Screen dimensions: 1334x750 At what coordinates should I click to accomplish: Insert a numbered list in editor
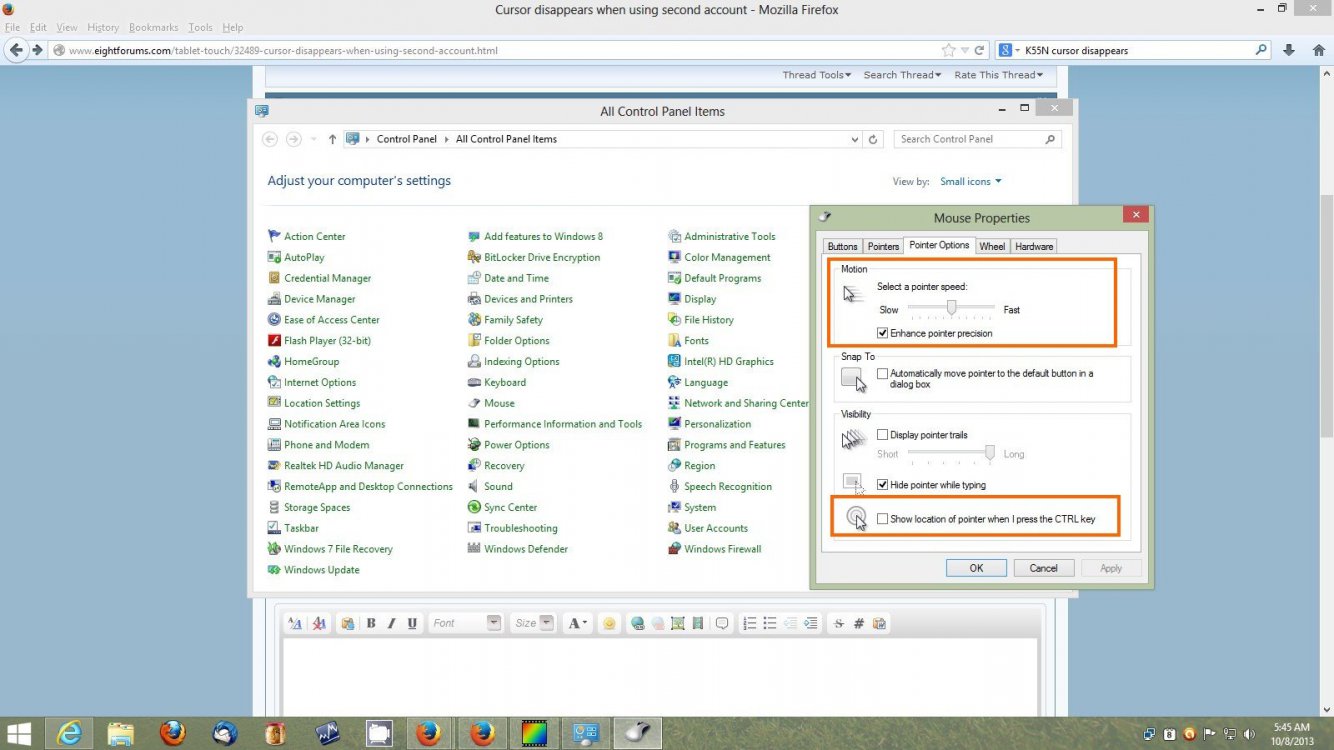750,623
